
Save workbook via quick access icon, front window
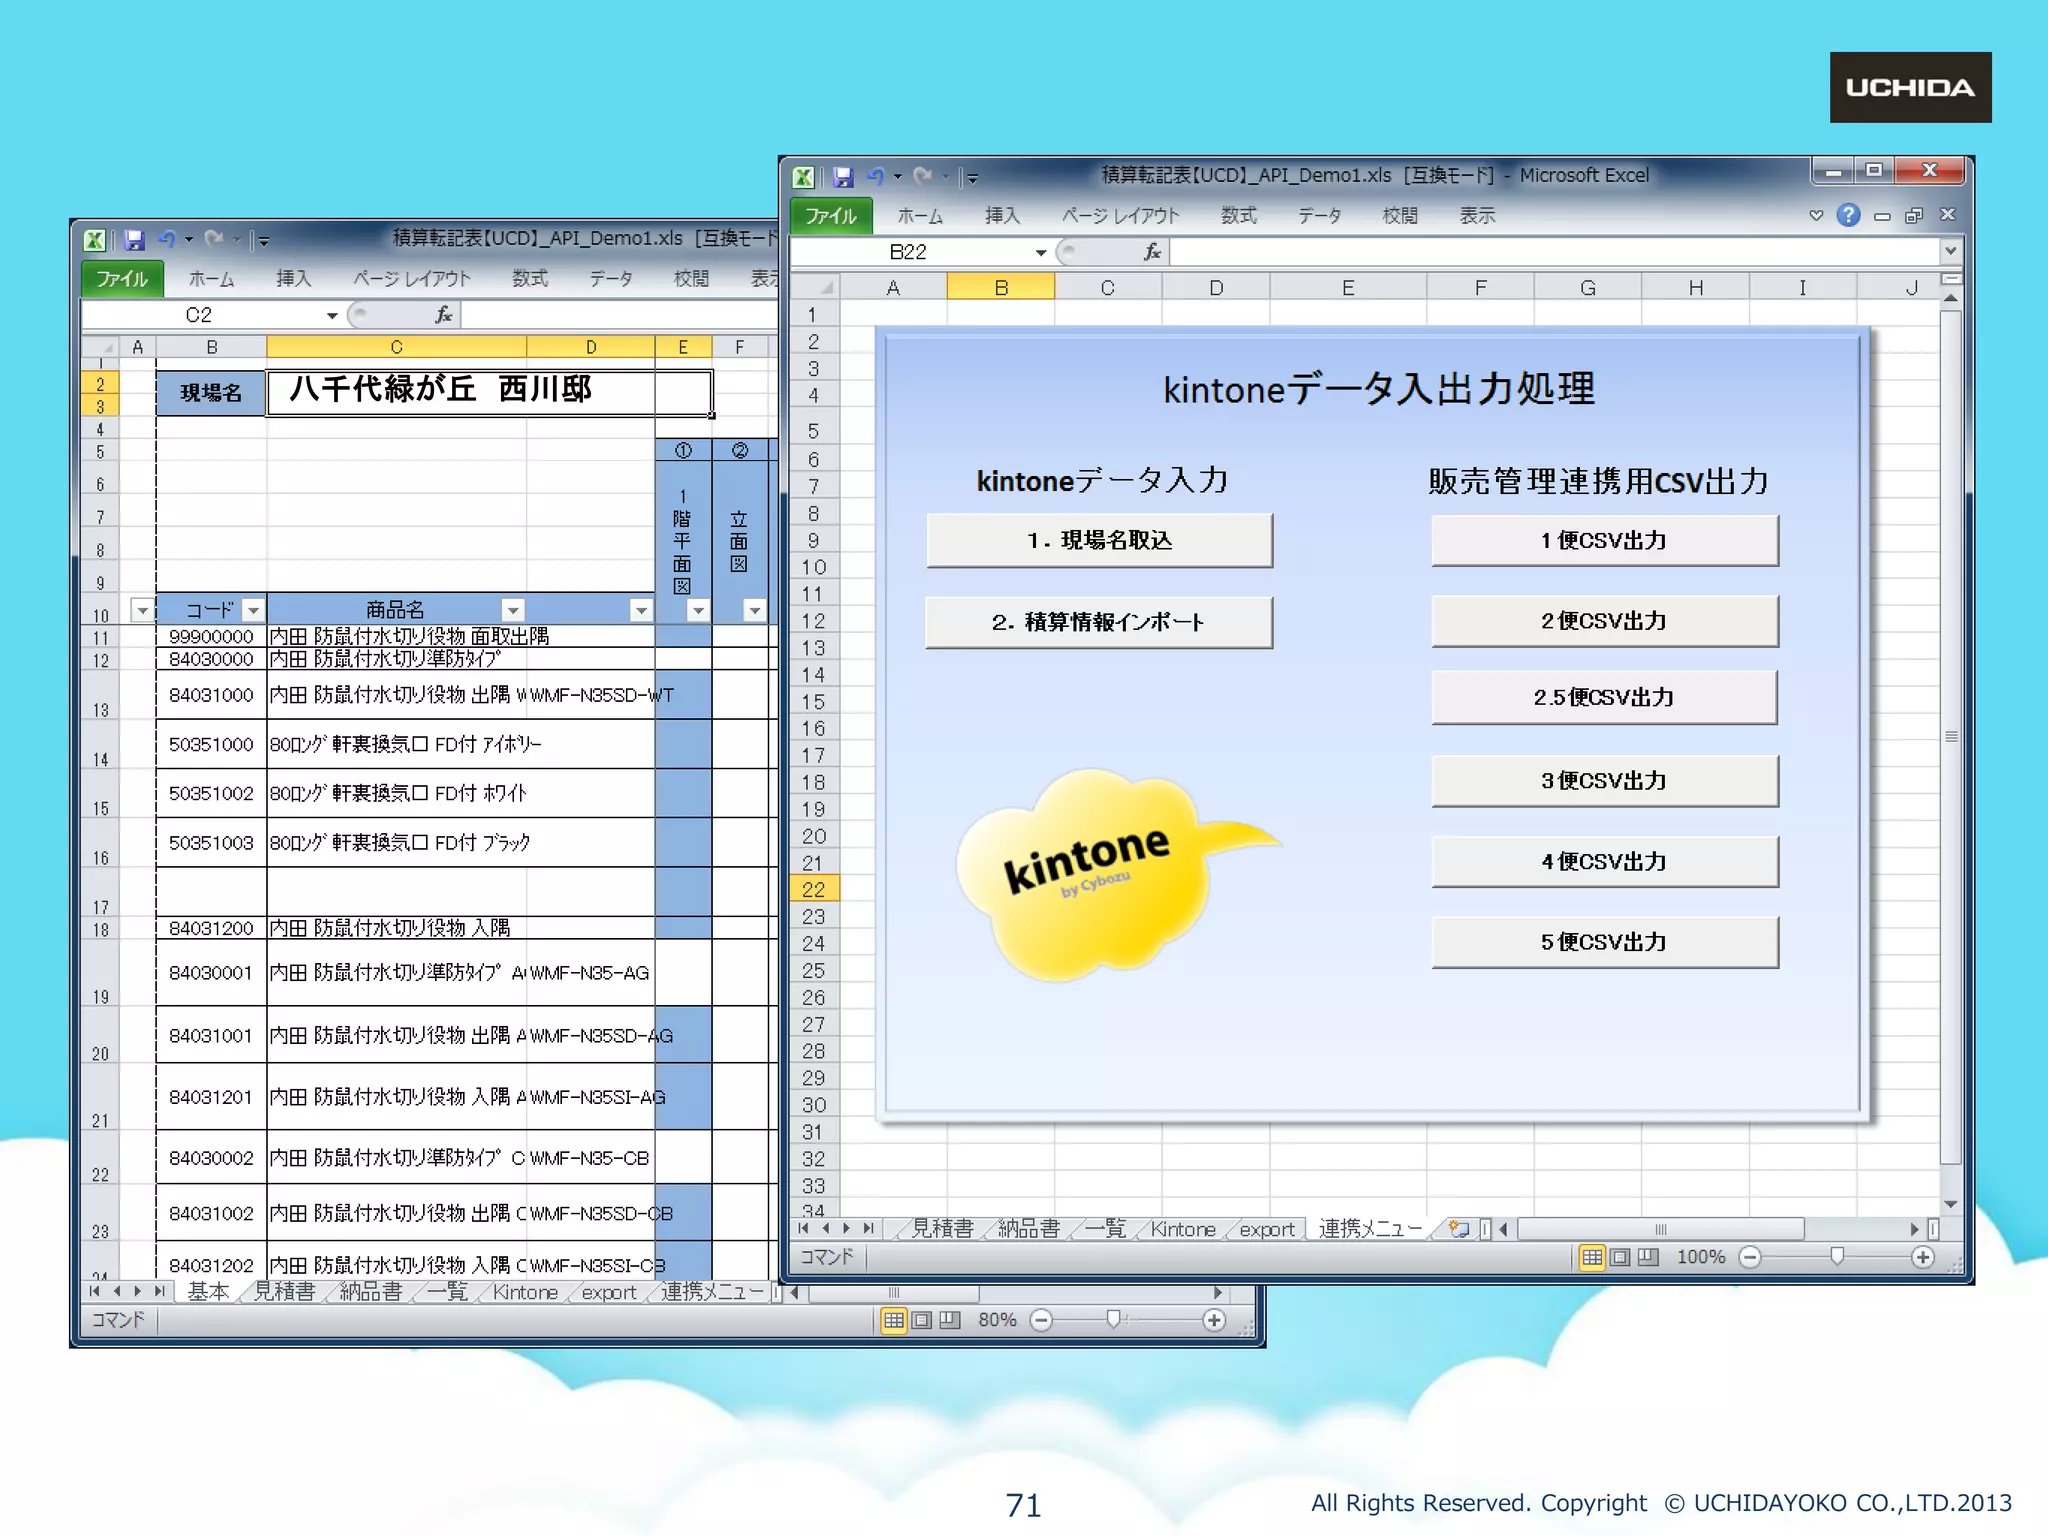click(x=843, y=177)
